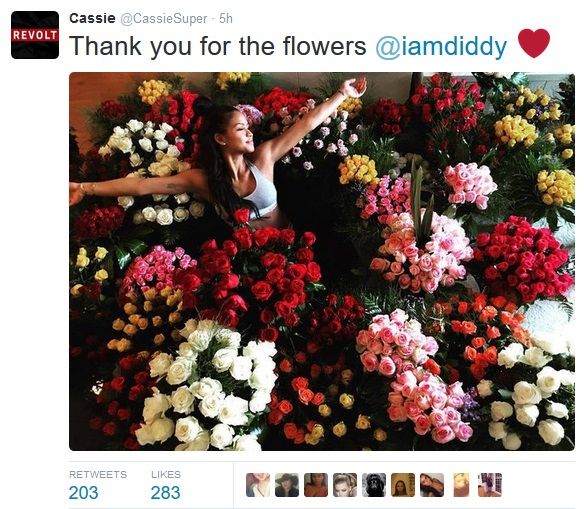
Task: Open the liker avatar in the red top
Action: [316, 485]
